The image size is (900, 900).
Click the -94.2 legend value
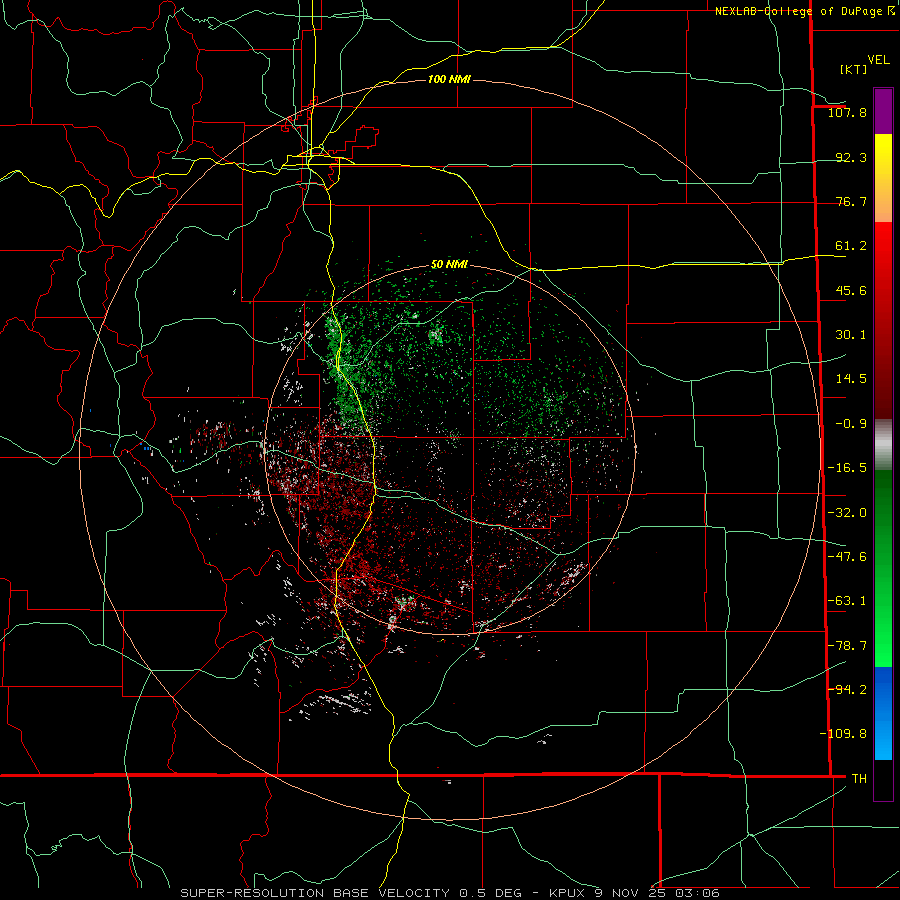[847, 689]
